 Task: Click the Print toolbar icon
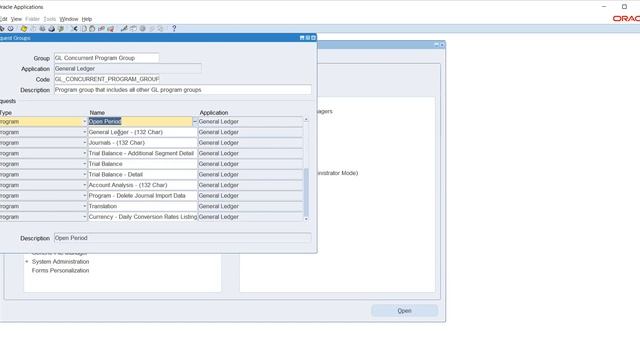tap(51, 29)
